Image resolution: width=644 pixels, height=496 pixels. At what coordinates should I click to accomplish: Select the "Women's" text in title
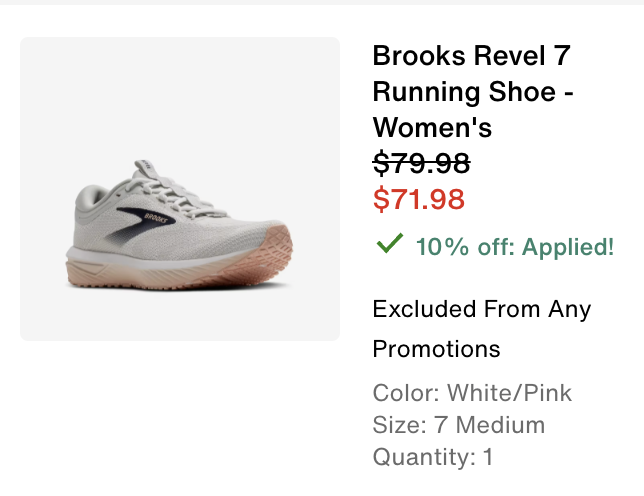pyautogui.click(x=432, y=128)
